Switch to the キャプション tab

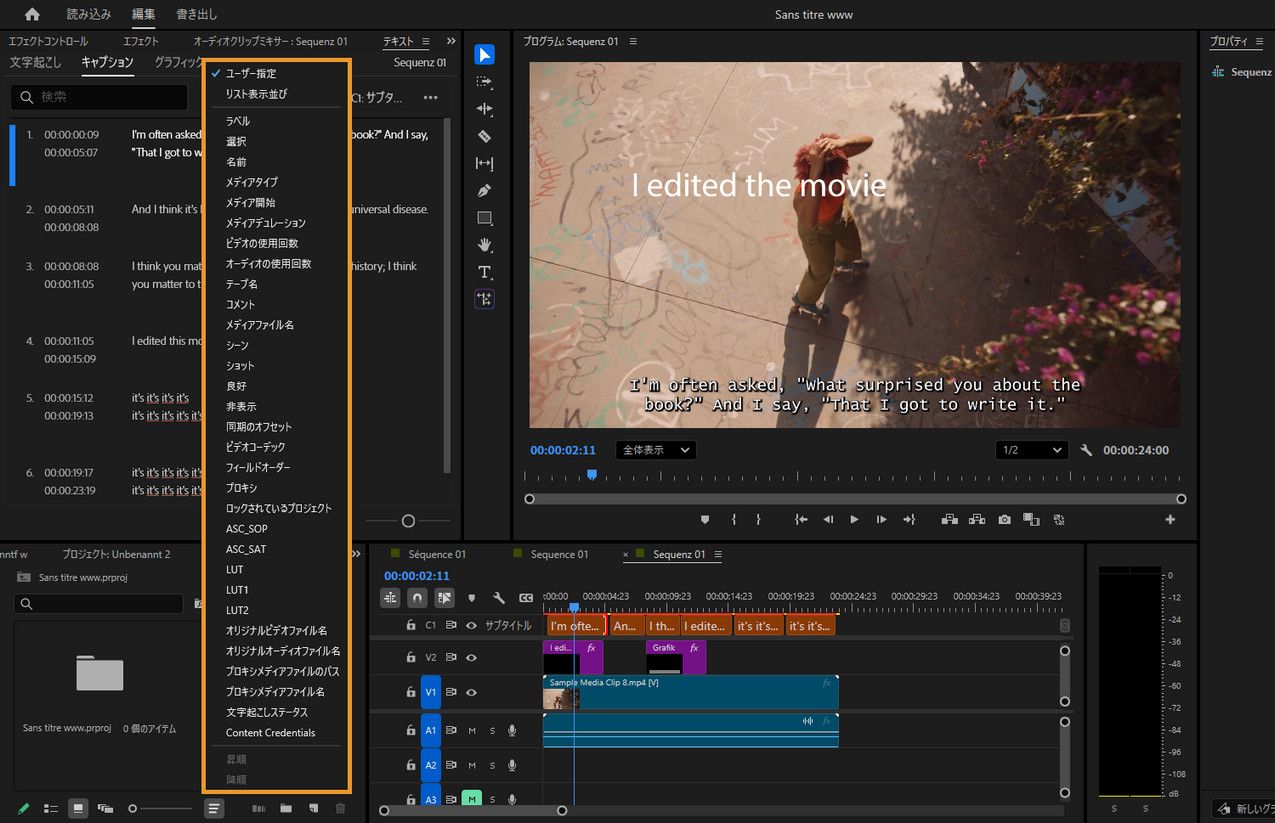click(107, 62)
